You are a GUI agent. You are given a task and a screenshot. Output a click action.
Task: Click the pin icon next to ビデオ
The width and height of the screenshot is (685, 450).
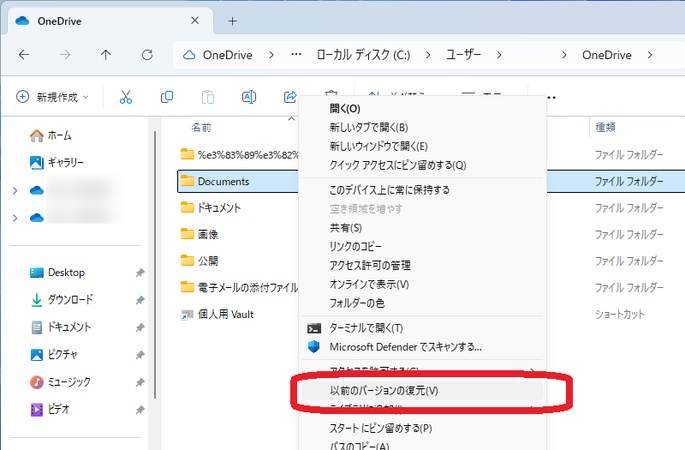[x=140, y=410]
